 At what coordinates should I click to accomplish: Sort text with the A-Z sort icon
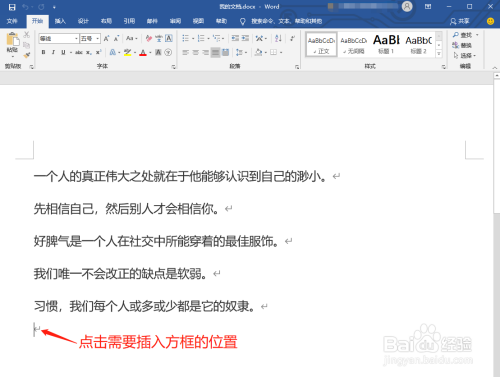click(278, 39)
